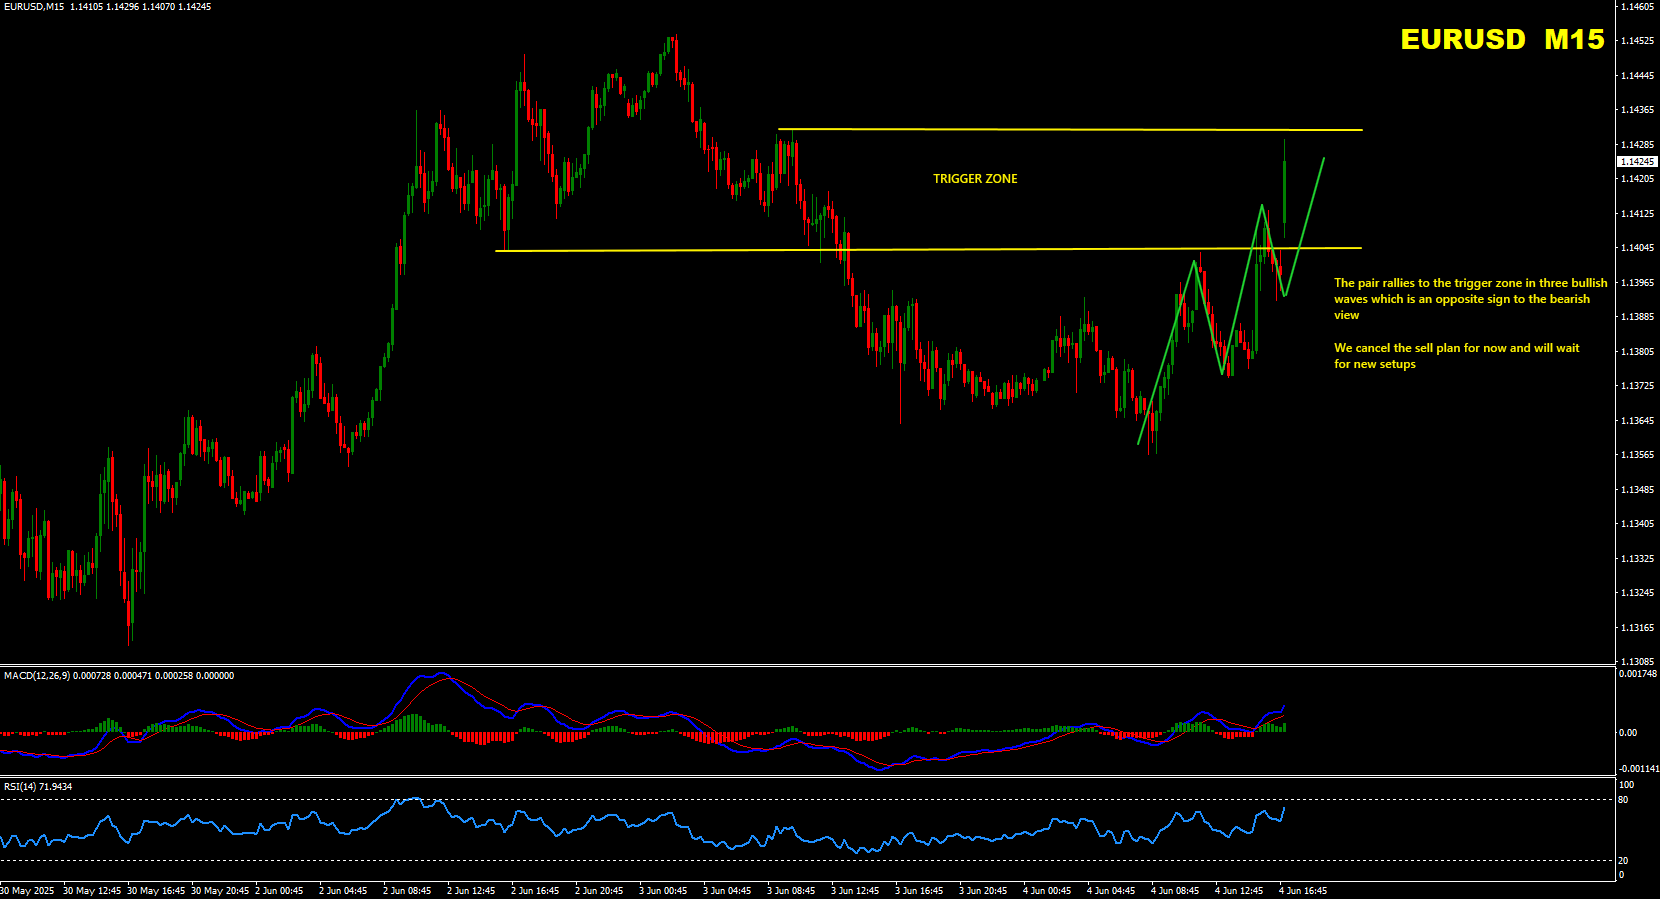Click the MACD 0.001748 scale value
The height and width of the screenshot is (899, 1660).
click(x=1638, y=674)
